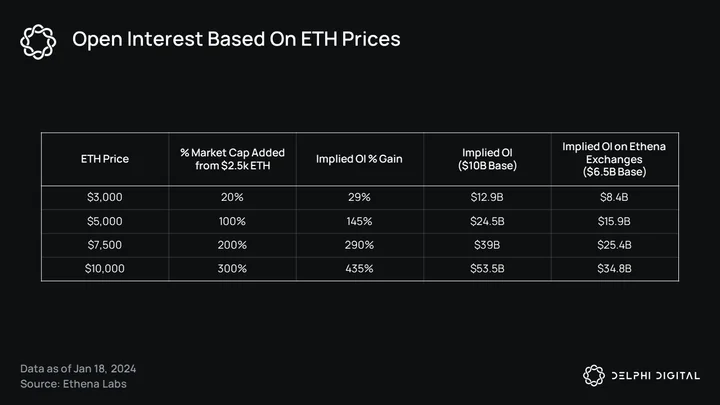
Task: Click the 200% market cap added cell
Action: click(x=232, y=245)
